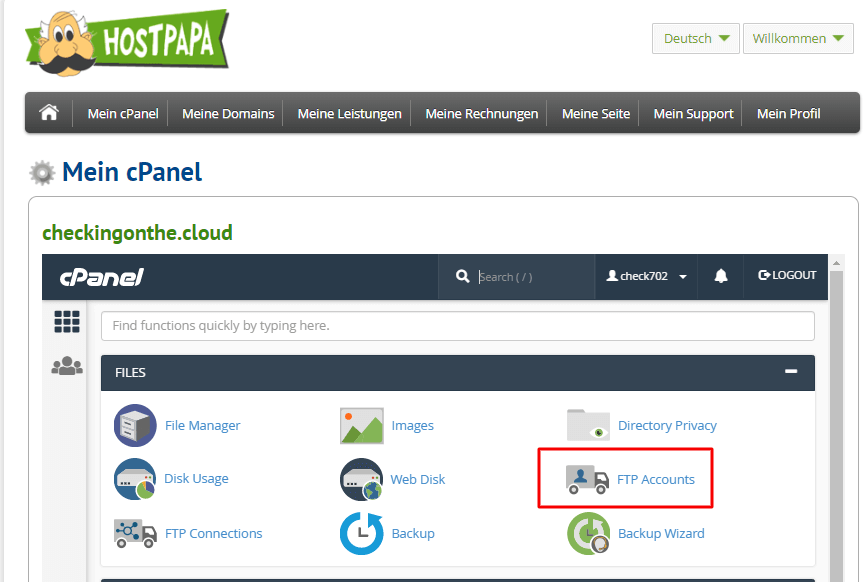Click the grid apps icon in sidebar
Screen dimensions: 865x582
pos(67,322)
